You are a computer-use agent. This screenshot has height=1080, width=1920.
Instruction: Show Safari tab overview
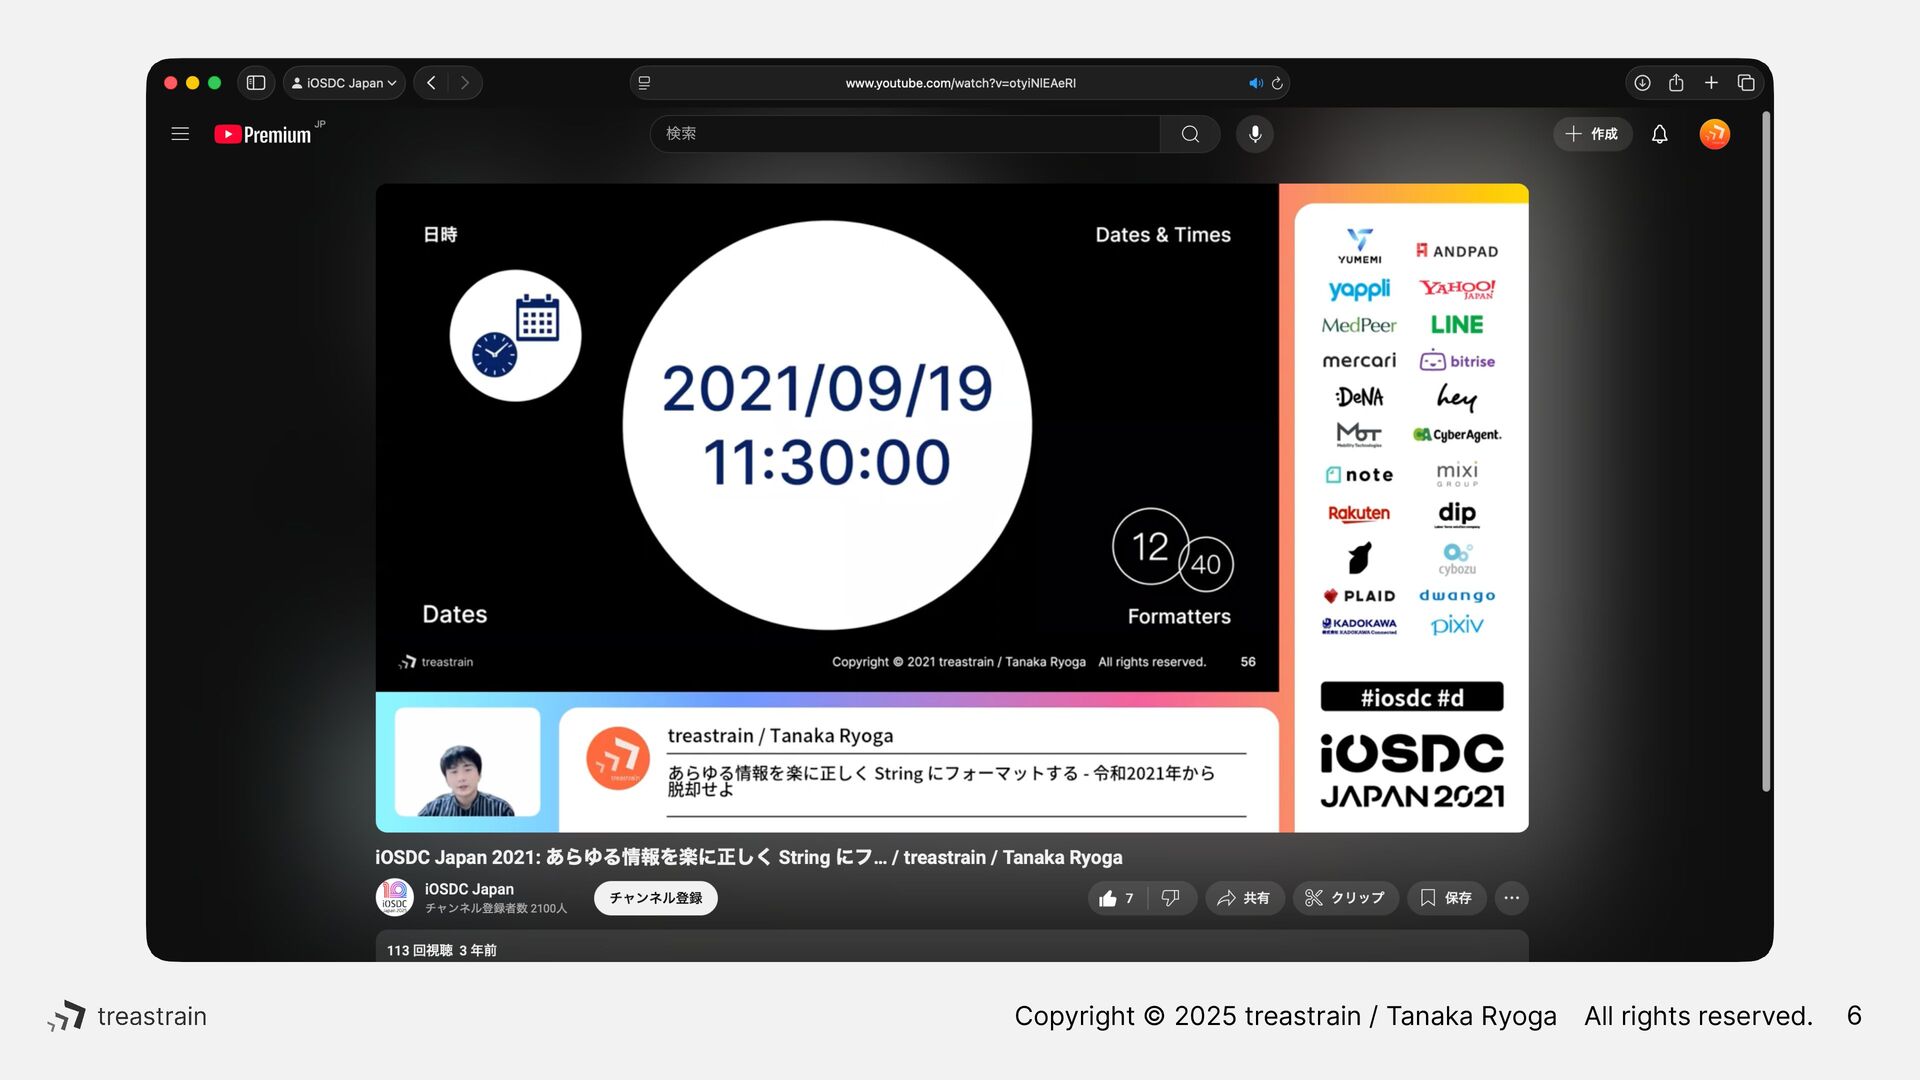click(1746, 83)
